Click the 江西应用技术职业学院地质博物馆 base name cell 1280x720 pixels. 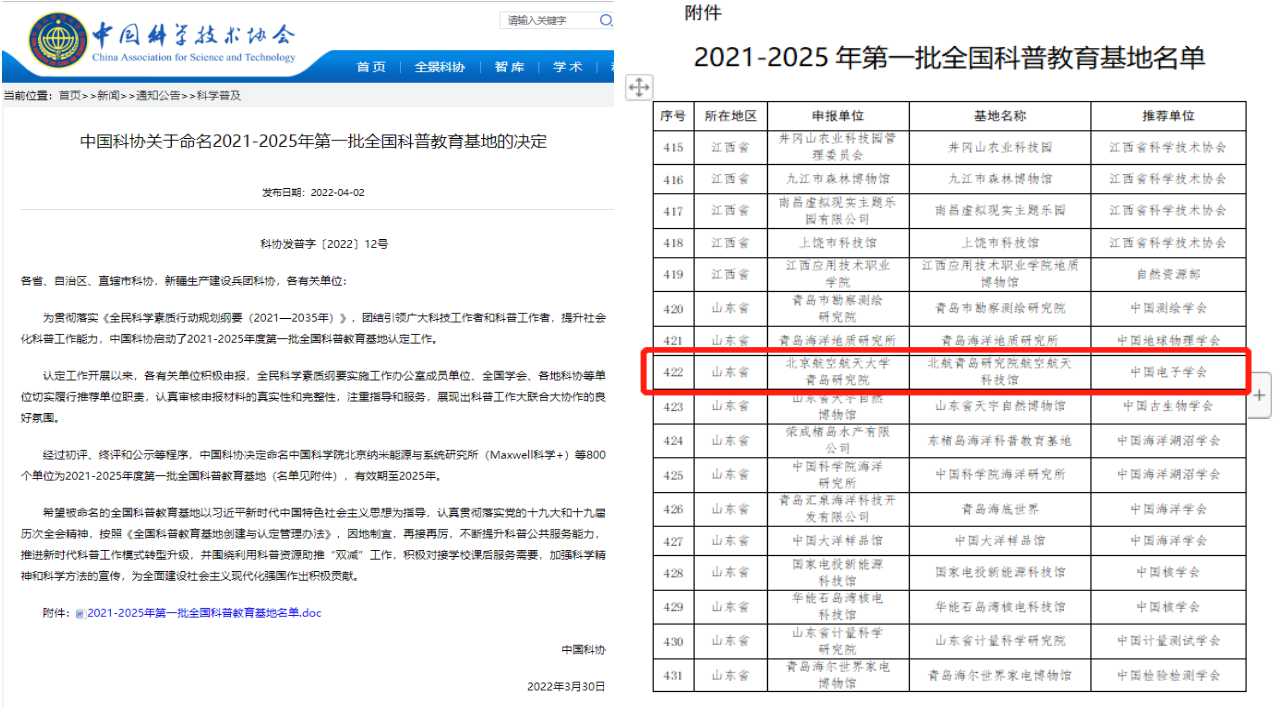click(999, 274)
